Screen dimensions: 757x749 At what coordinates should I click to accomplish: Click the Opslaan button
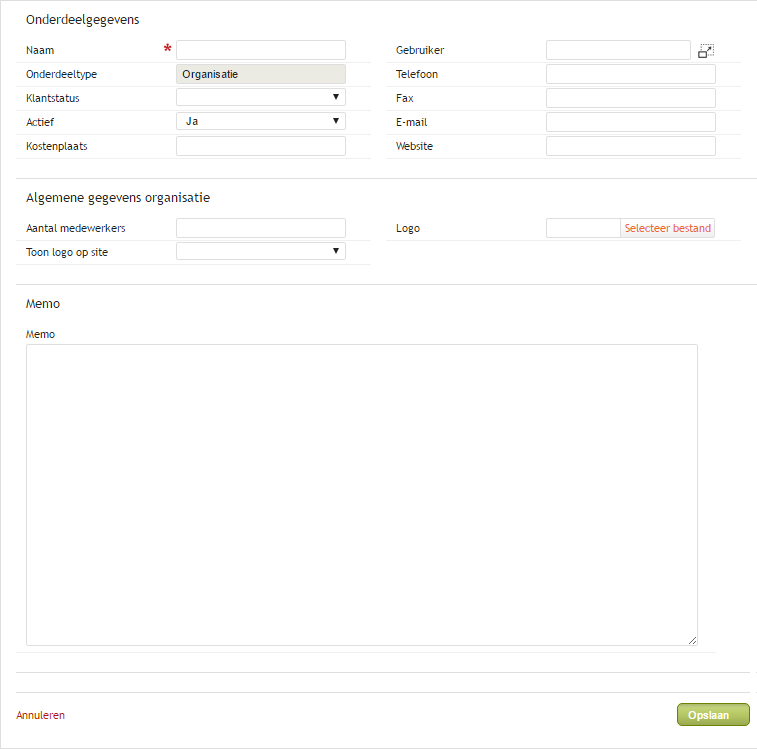[713, 715]
